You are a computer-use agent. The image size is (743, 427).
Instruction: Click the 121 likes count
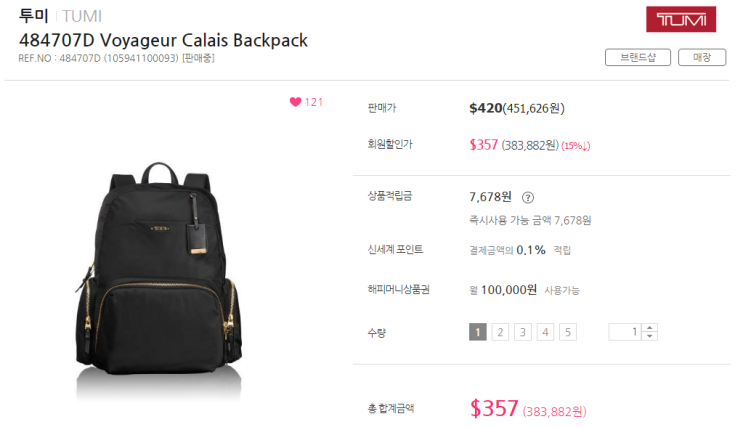point(314,102)
